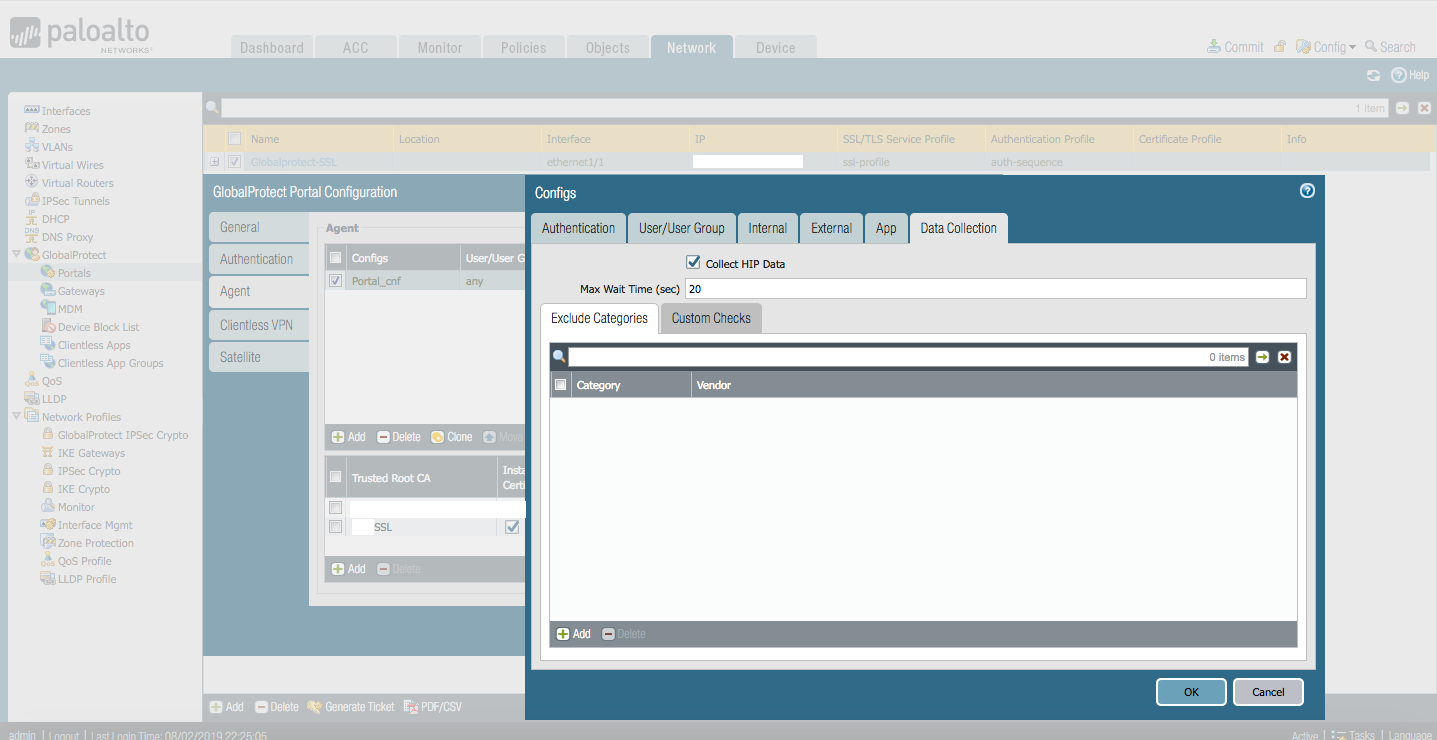The image size is (1437, 740).
Task: Collapse the GlobalProtect tree node
Action: click(x=16, y=255)
